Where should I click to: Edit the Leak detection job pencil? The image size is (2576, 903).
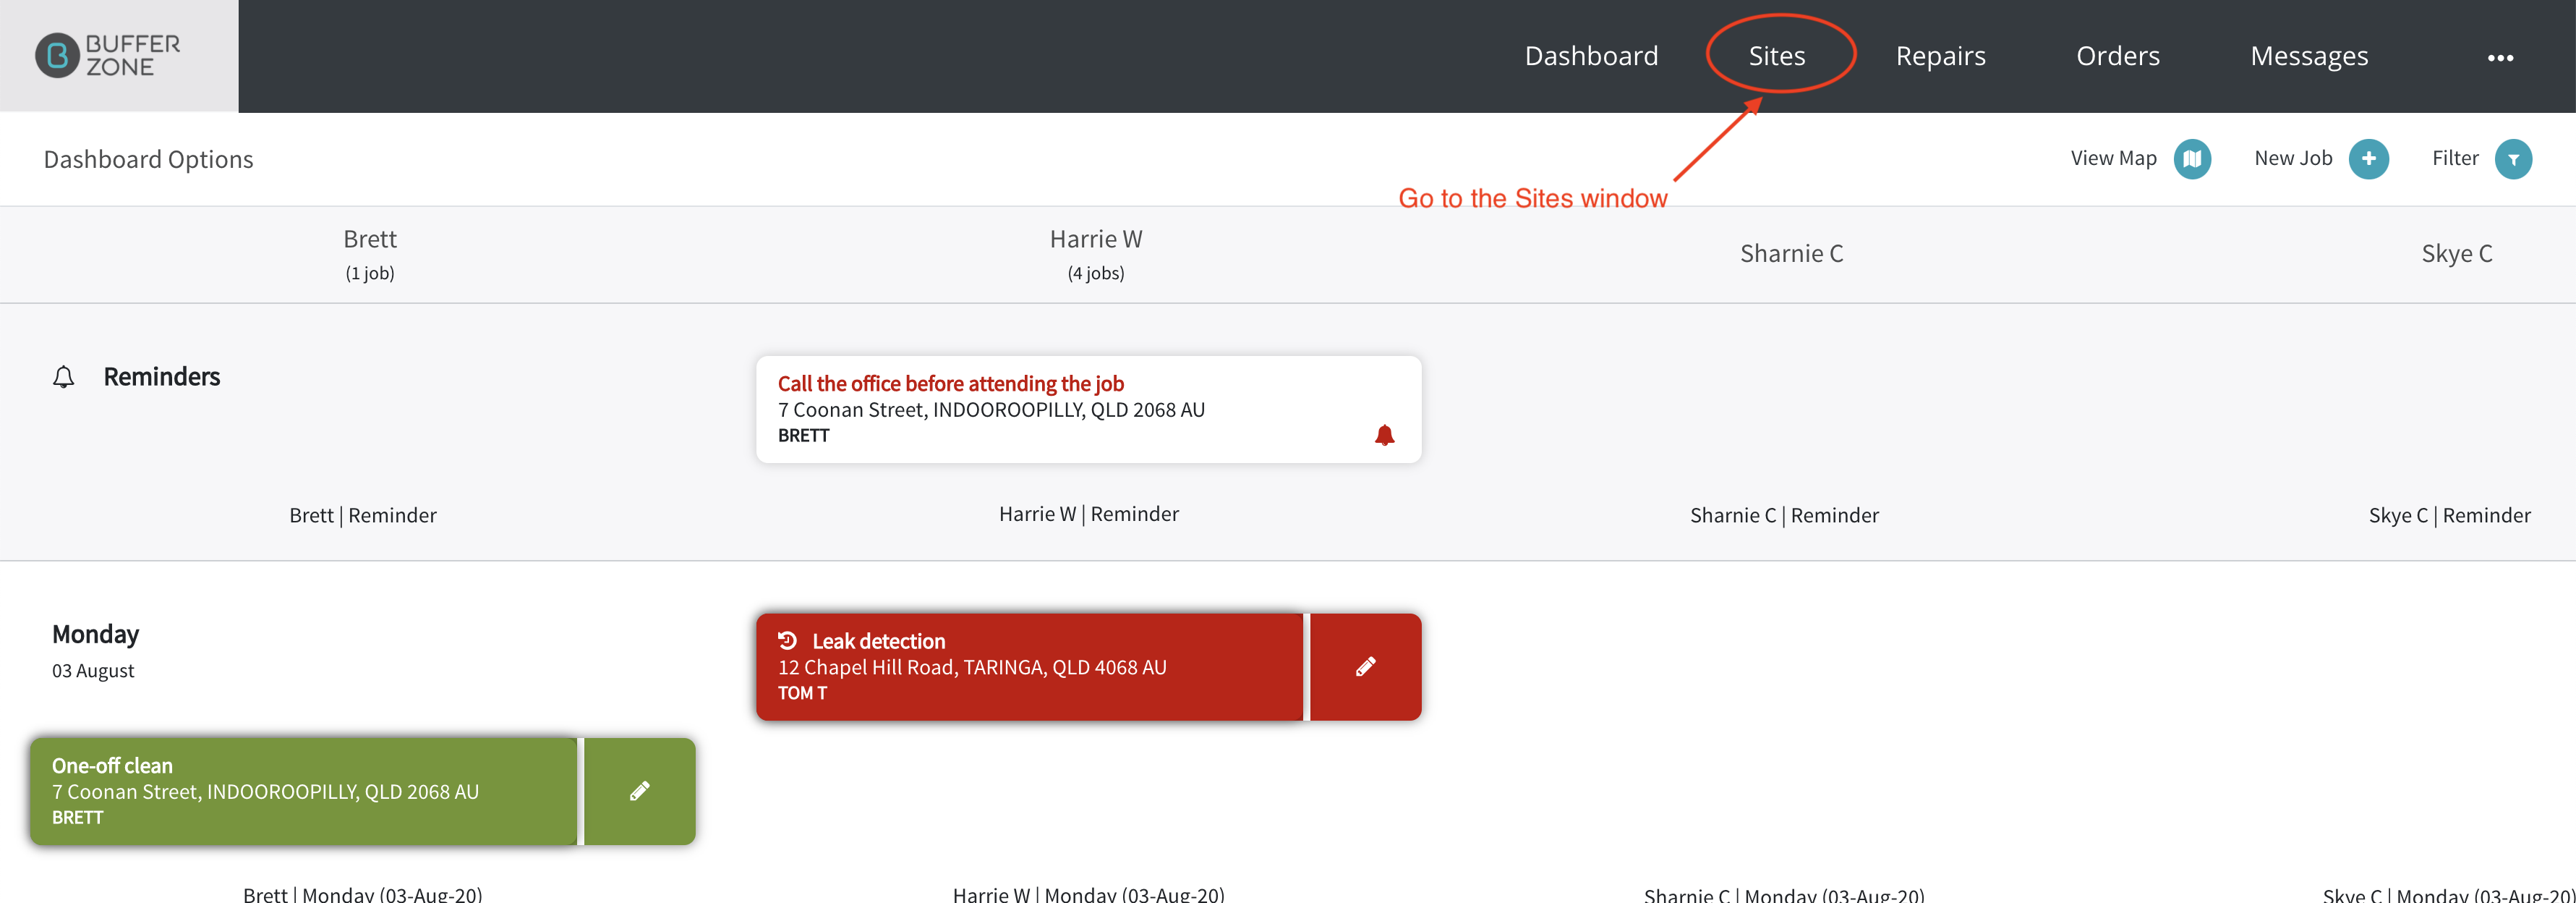[x=1365, y=666]
